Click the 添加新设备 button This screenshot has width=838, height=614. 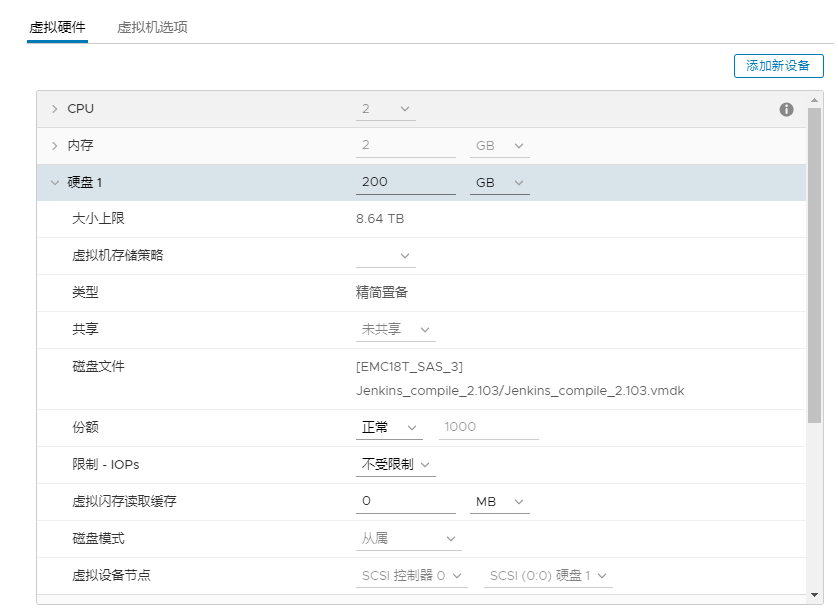(x=778, y=66)
